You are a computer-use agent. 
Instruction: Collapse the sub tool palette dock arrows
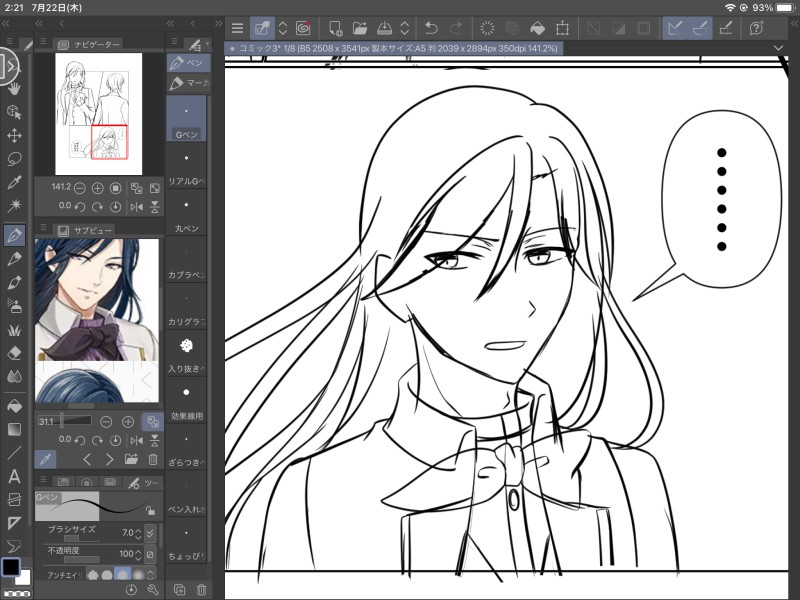point(170,23)
